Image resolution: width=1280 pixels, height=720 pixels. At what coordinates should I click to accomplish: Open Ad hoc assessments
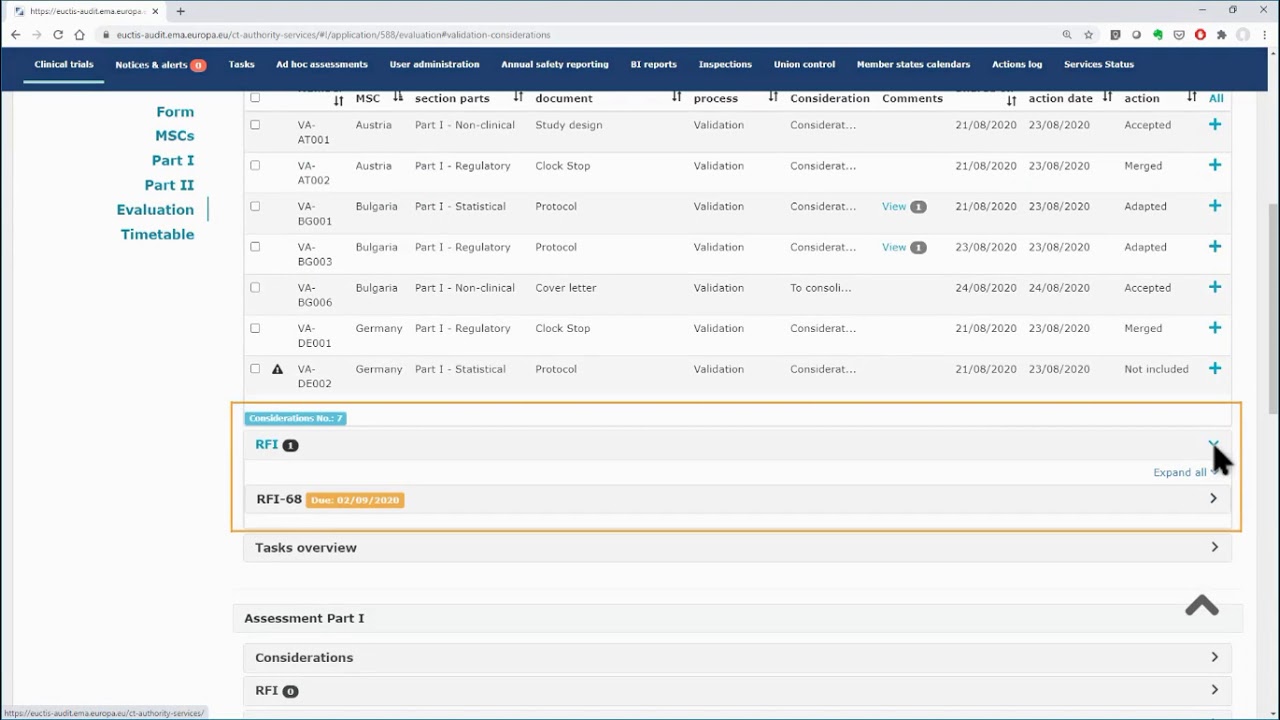pyautogui.click(x=322, y=64)
